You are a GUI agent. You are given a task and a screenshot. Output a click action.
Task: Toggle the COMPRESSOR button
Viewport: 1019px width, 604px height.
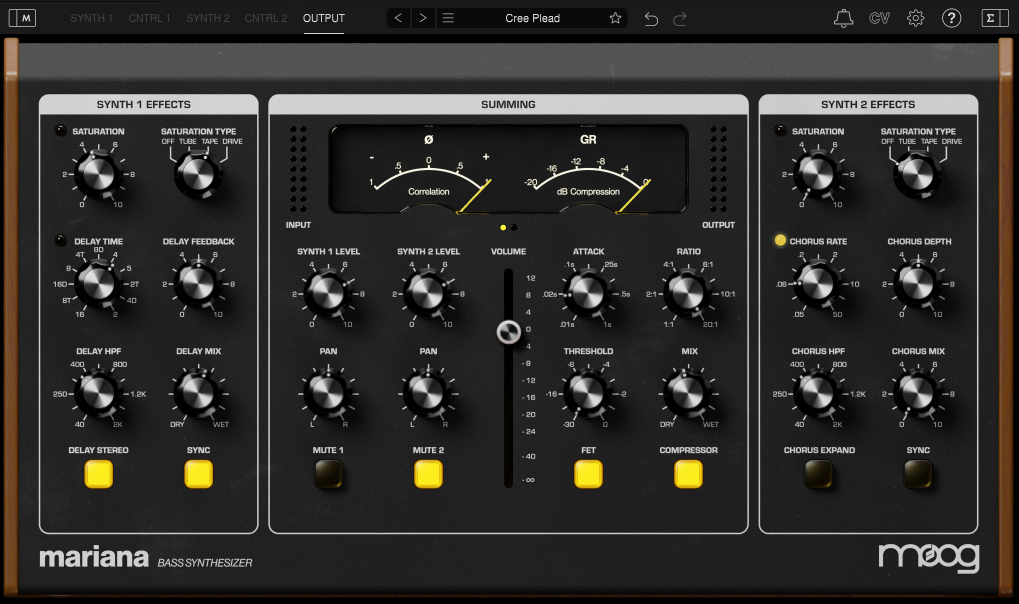click(688, 474)
